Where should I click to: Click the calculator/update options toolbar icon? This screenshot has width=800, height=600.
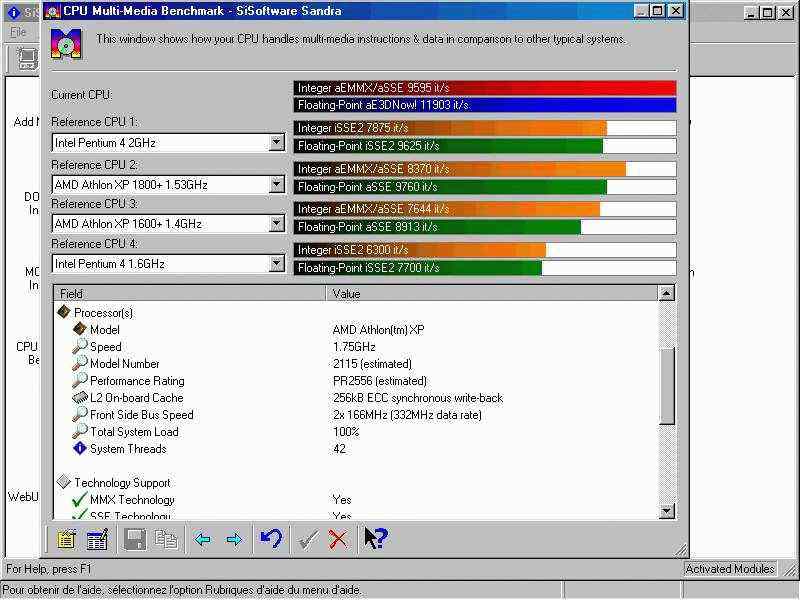[x=97, y=539]
